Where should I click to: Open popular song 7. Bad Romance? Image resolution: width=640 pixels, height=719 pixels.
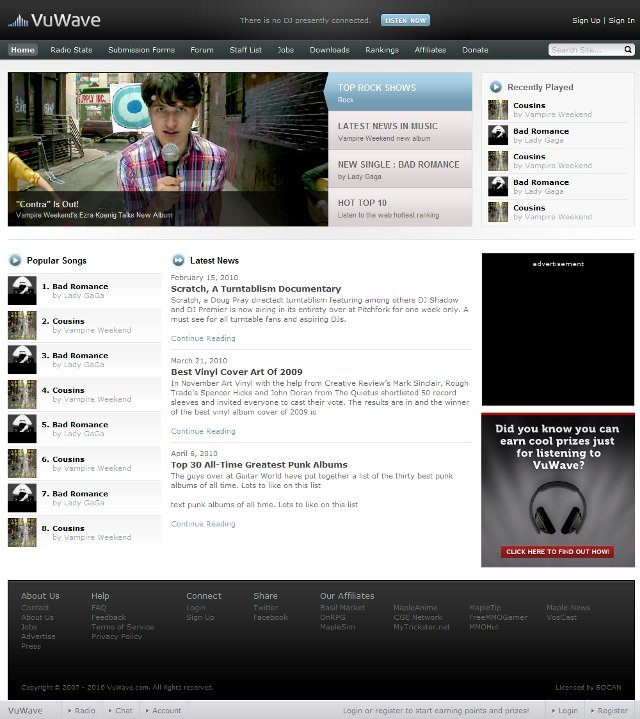(80, 493)
